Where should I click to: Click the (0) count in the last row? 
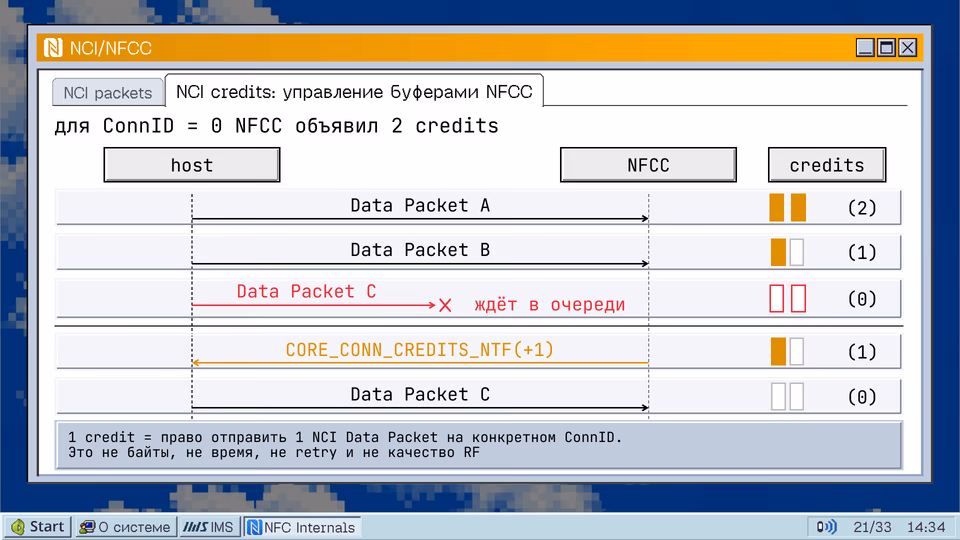862,397
